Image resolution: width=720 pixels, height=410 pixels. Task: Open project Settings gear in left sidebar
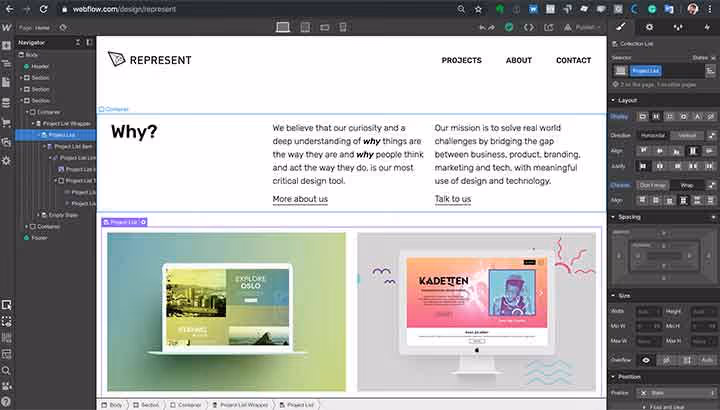click(6, 161)
